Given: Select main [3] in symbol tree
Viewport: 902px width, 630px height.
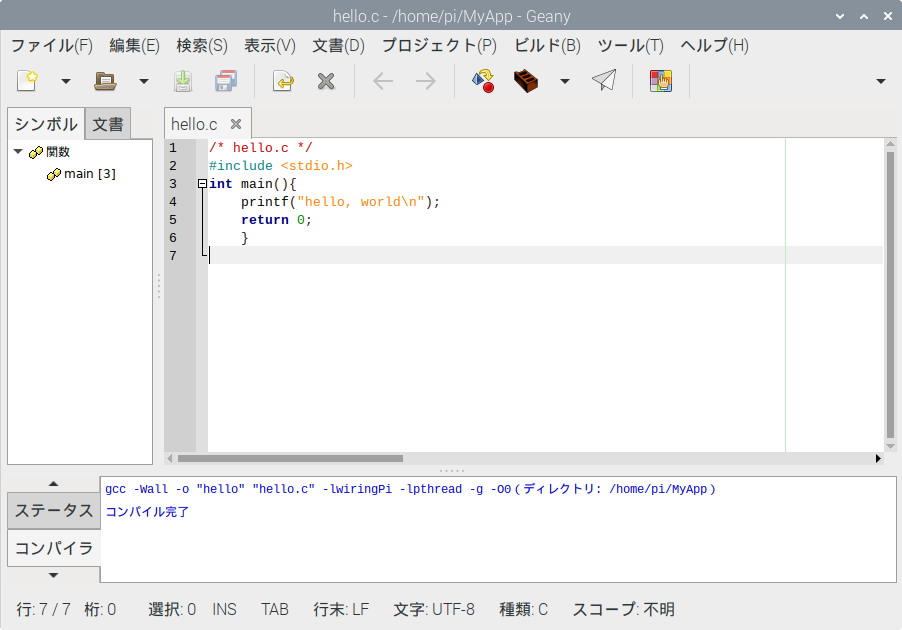Looking at the screenshot, I should [x=81, y=174].
